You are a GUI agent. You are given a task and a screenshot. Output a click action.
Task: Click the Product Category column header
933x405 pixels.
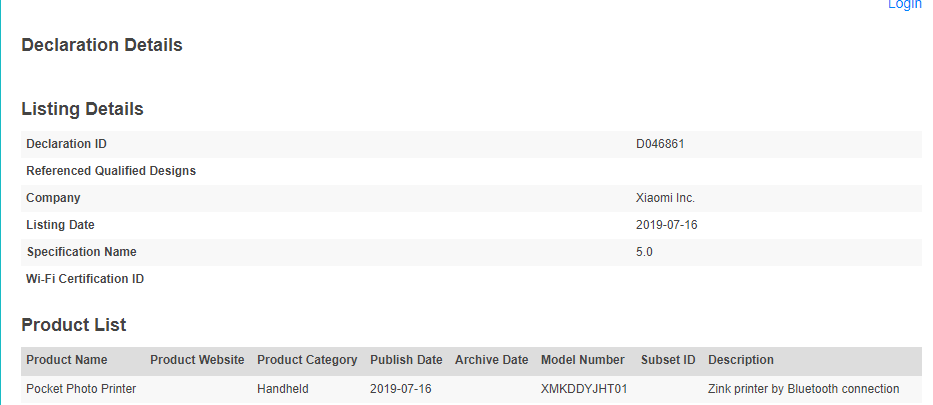(x=307, y=360)
